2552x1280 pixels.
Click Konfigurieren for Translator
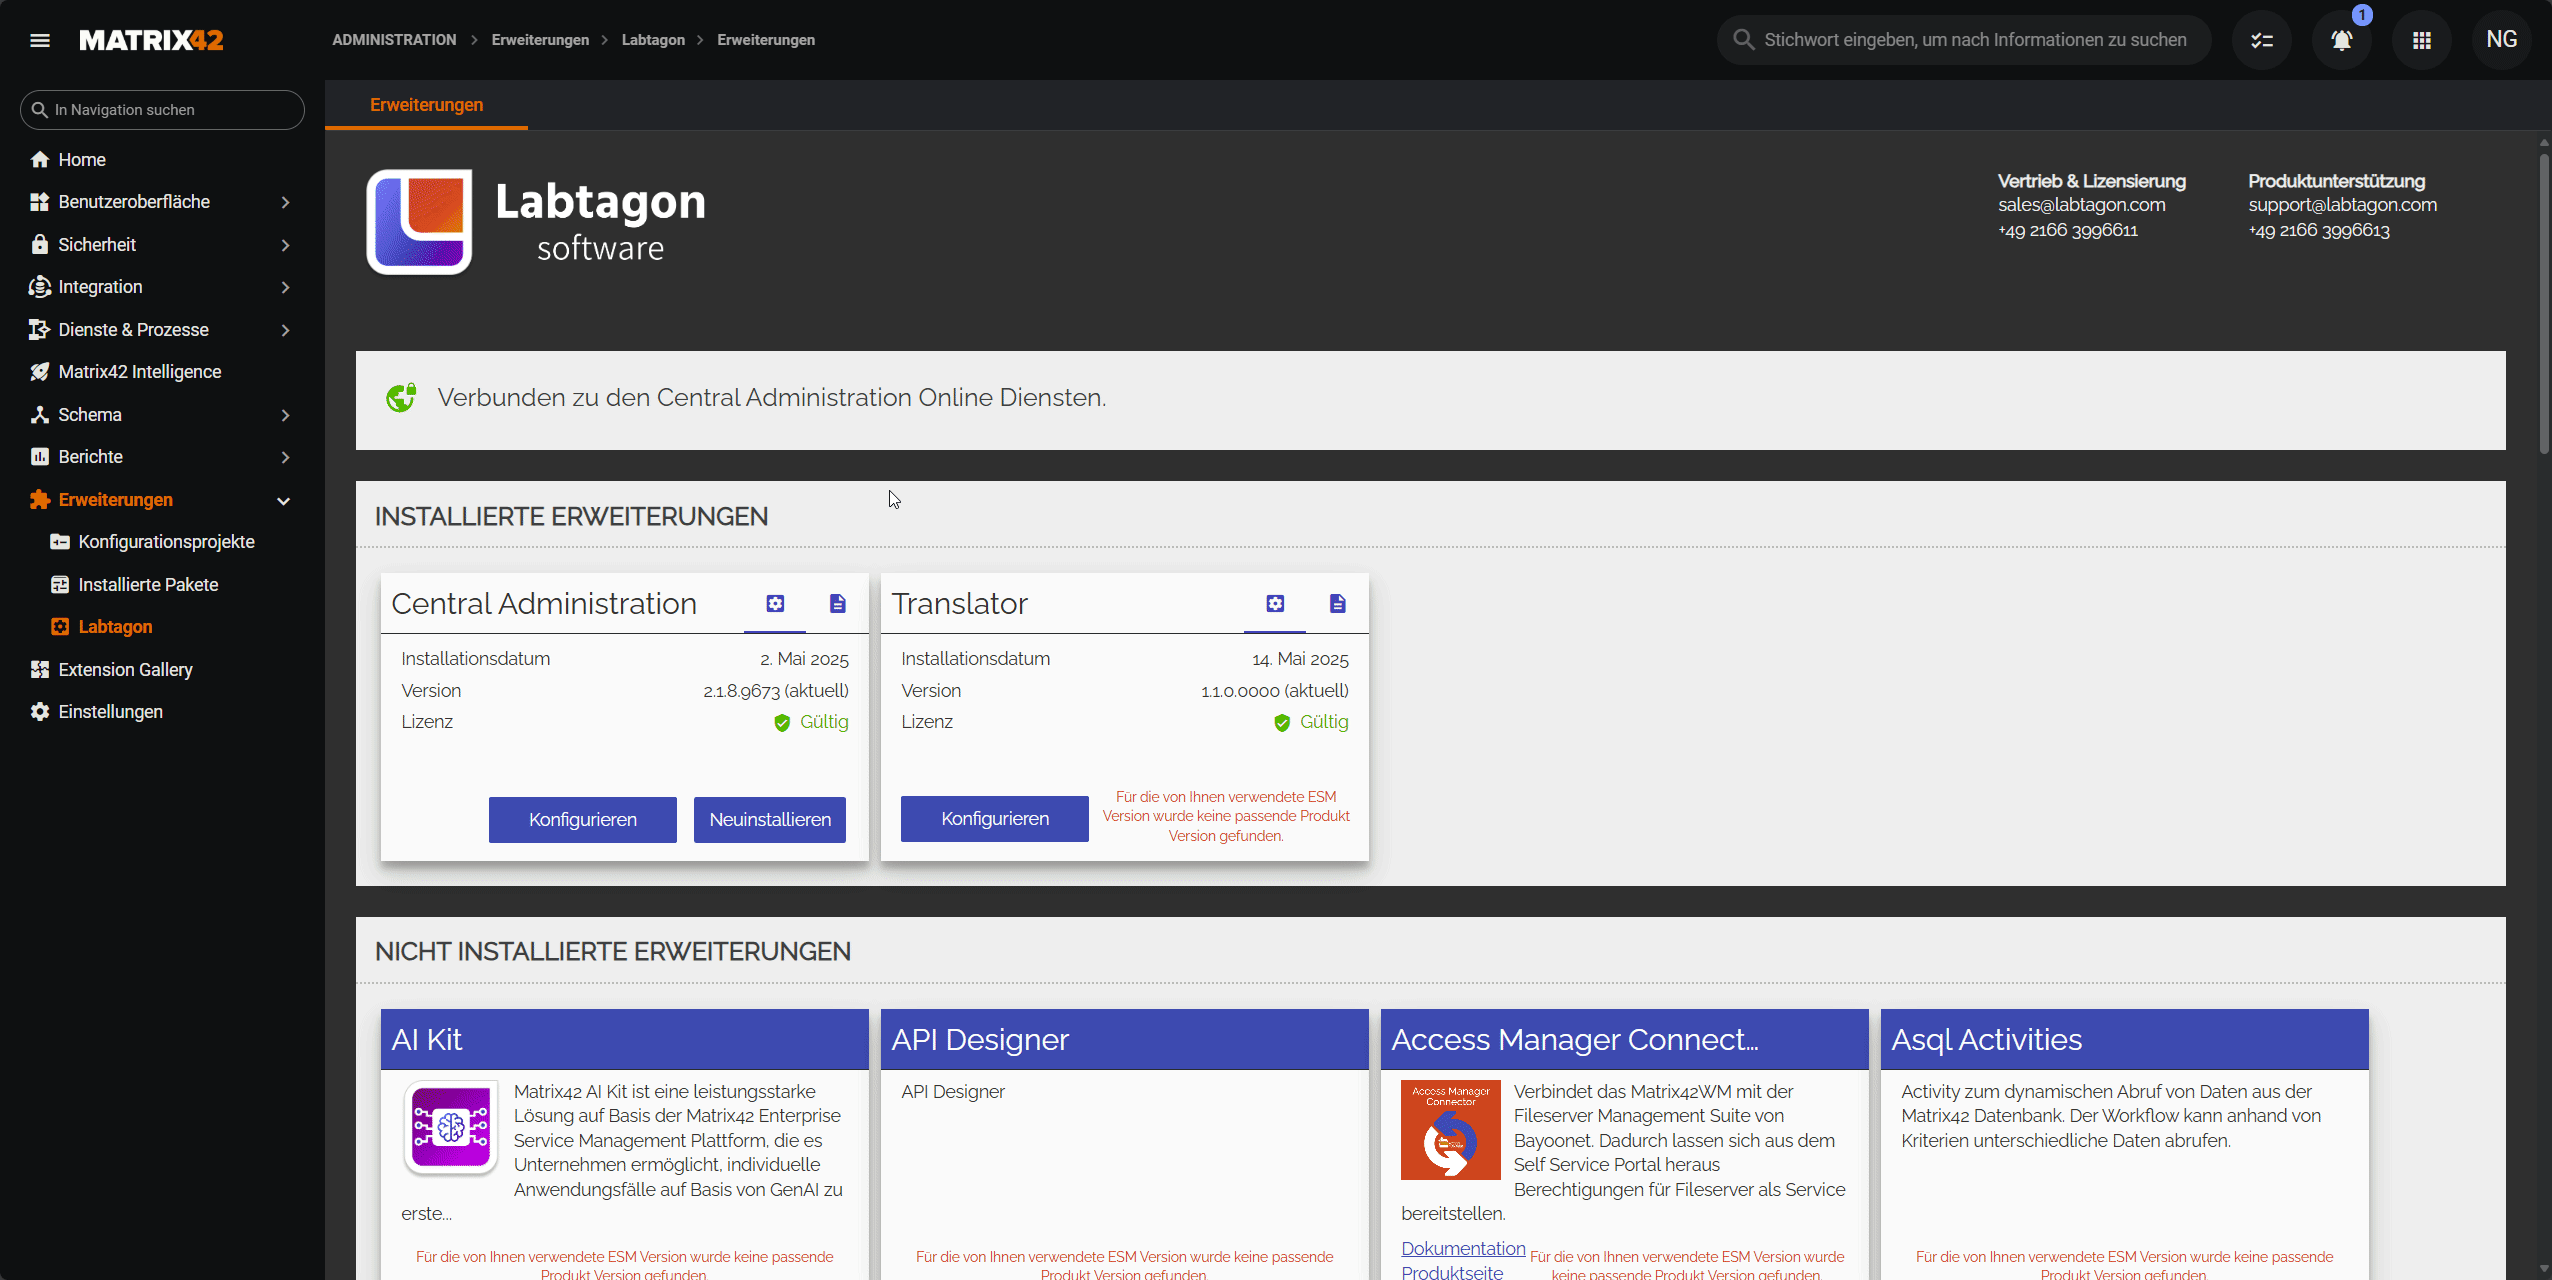(x=995, y=819)
